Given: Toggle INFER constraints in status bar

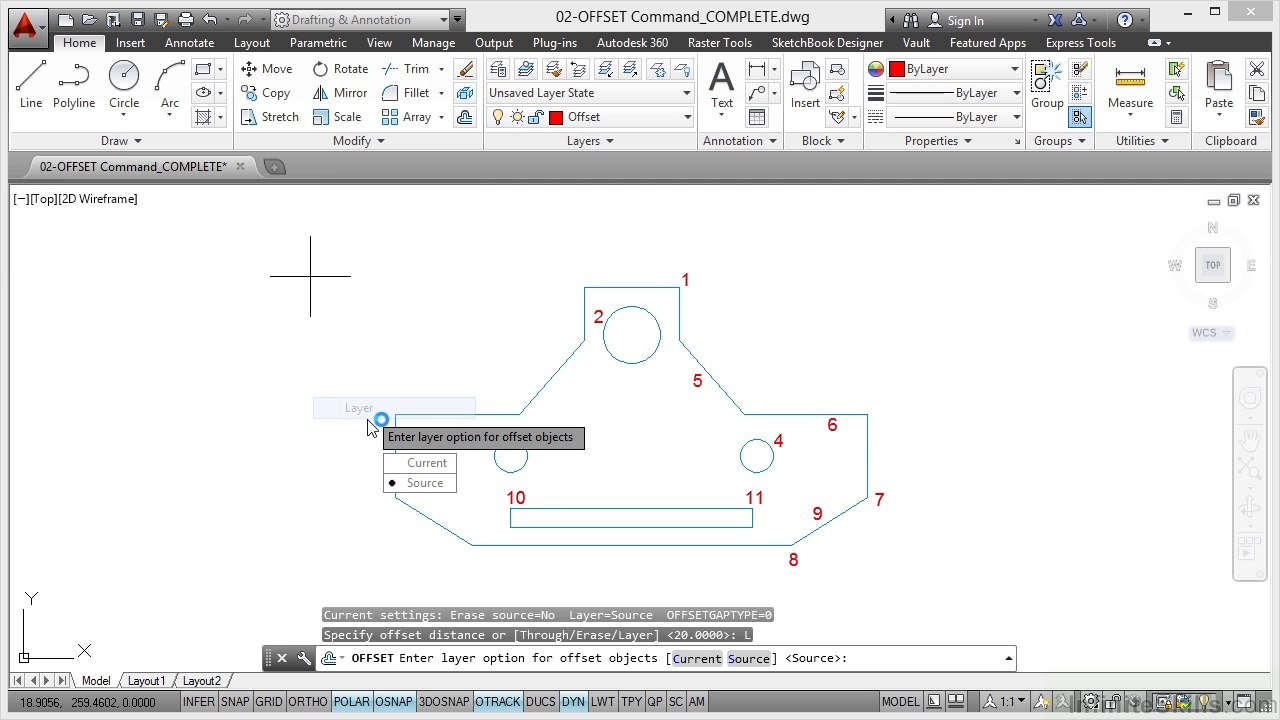Looking at the screenshot, I should click(x=198, y=702).
